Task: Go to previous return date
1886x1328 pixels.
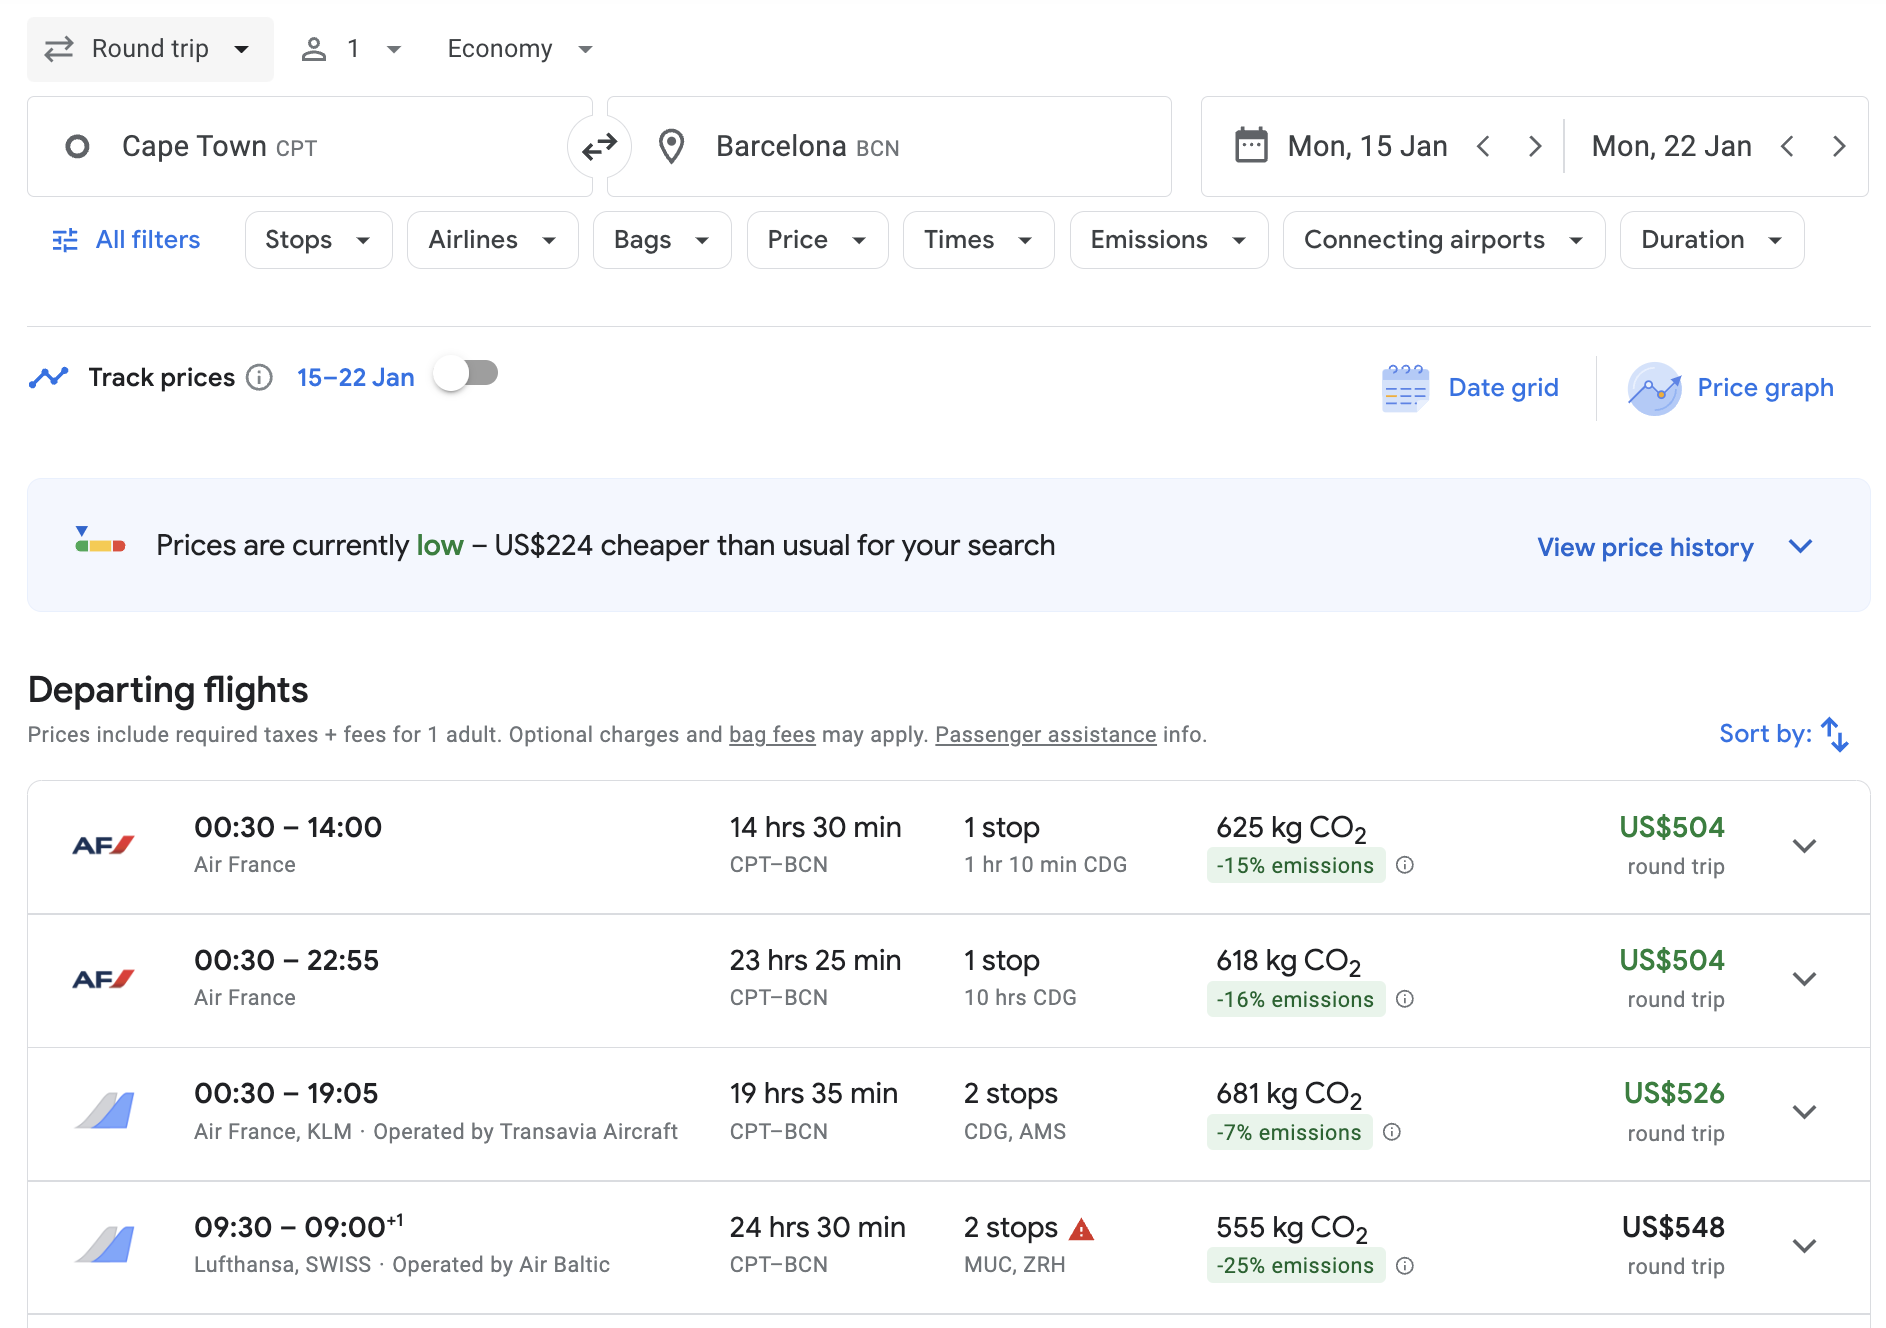Action: [x=1788, y=147]
